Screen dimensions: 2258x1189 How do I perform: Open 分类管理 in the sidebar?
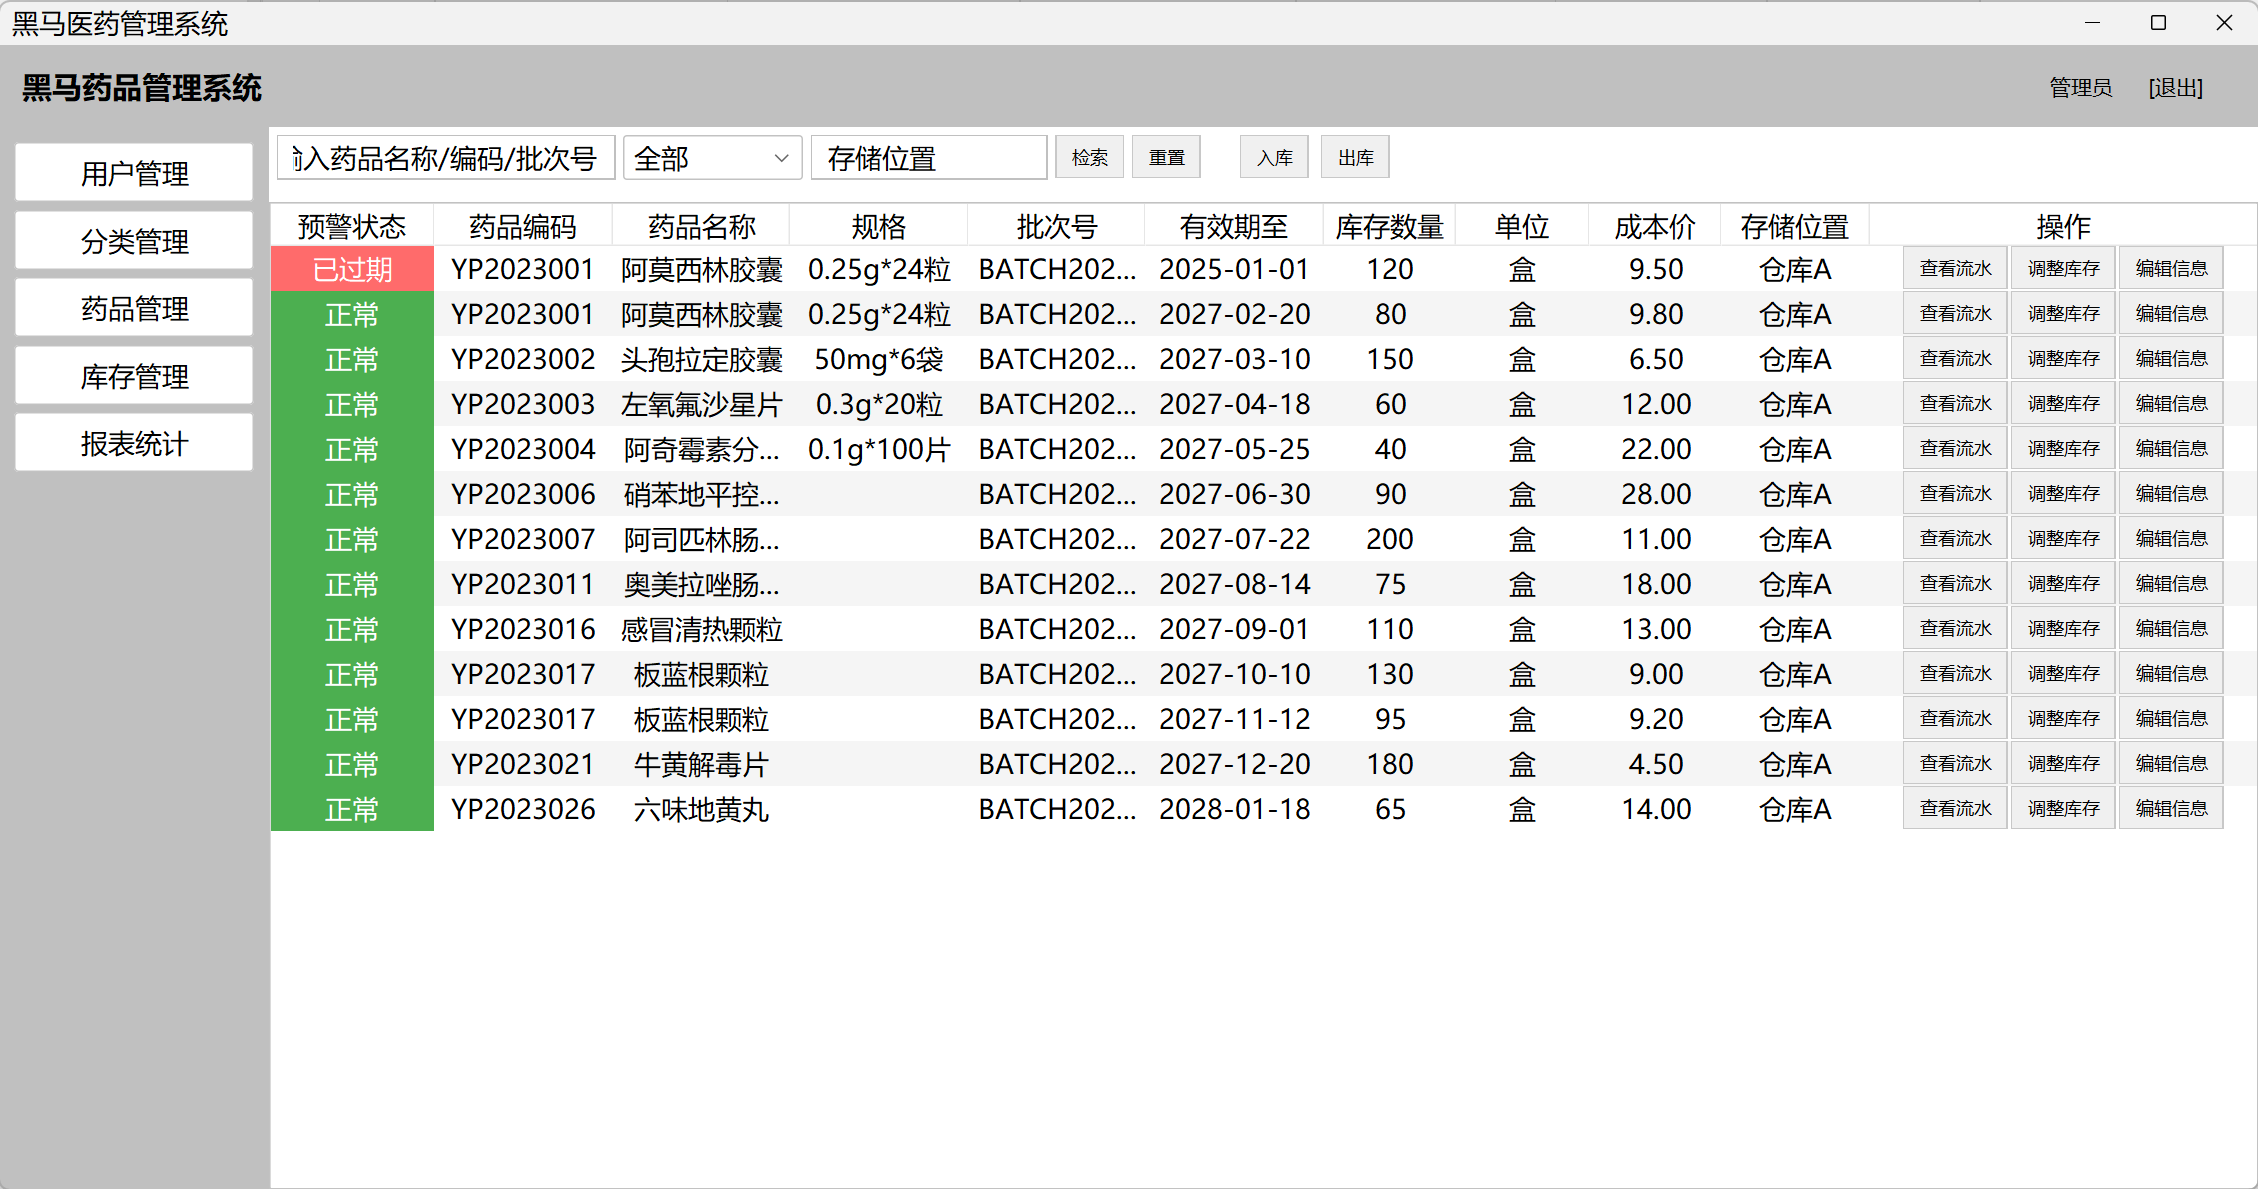tap(134, 241)
